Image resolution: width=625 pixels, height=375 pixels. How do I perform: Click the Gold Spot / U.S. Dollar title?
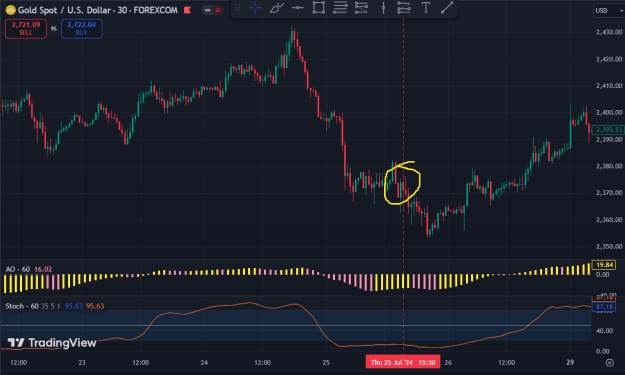coord(64,10)
